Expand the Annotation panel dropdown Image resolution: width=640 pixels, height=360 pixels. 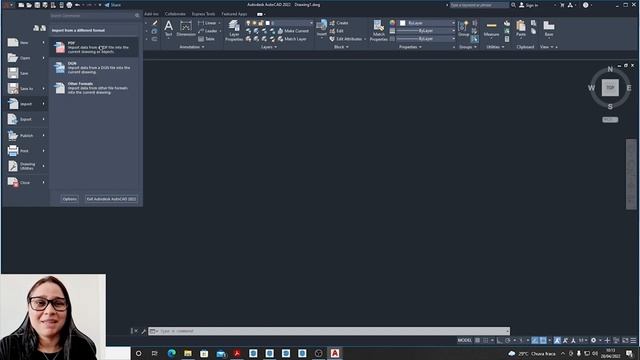tap(192, 47)
